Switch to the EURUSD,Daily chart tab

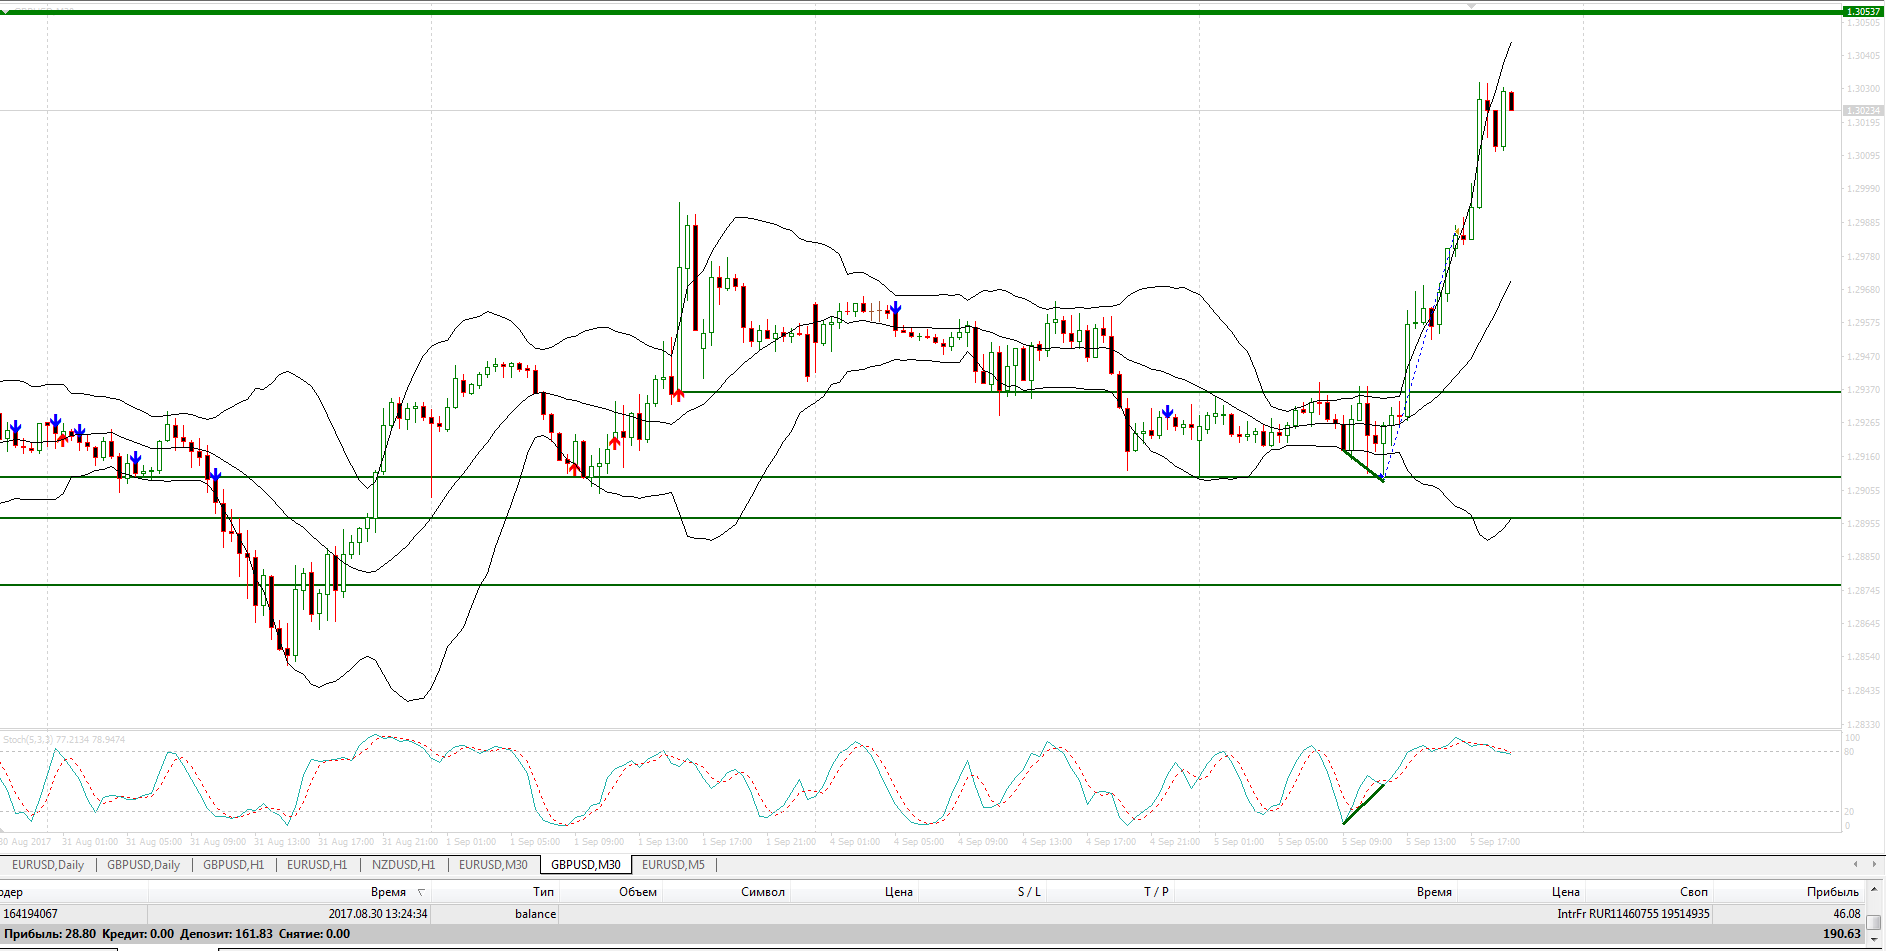coord(48,865)
